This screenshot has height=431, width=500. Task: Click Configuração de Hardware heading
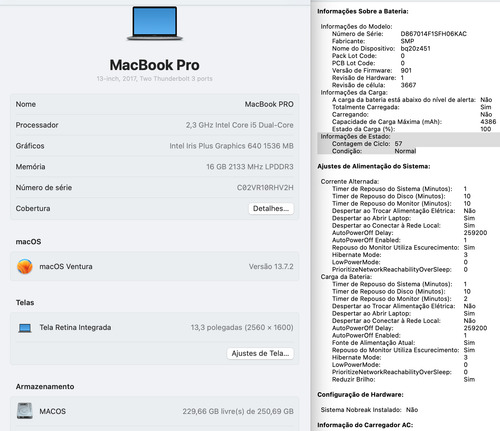(x=360, y=395)
